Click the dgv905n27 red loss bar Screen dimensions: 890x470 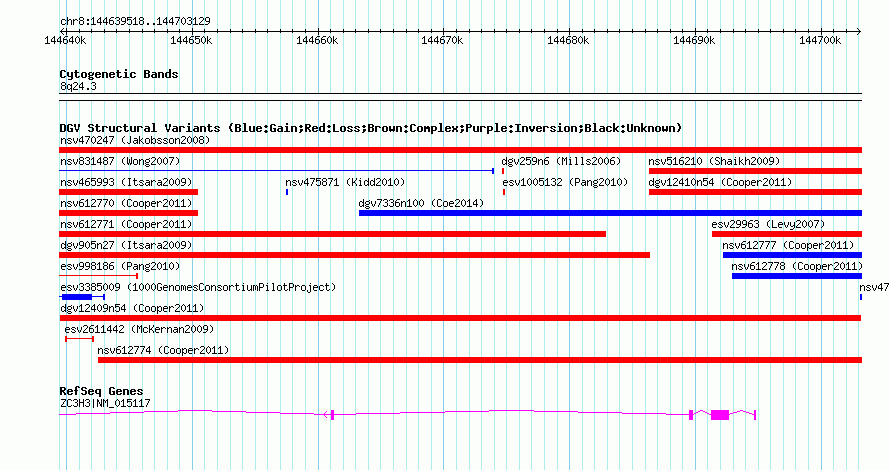(x=354, y=255)
